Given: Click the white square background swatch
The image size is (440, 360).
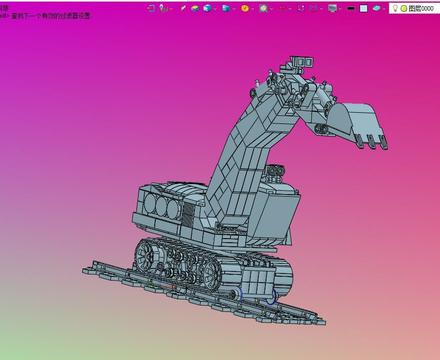Looking at the screenshot, I should (x=364, y=8).
